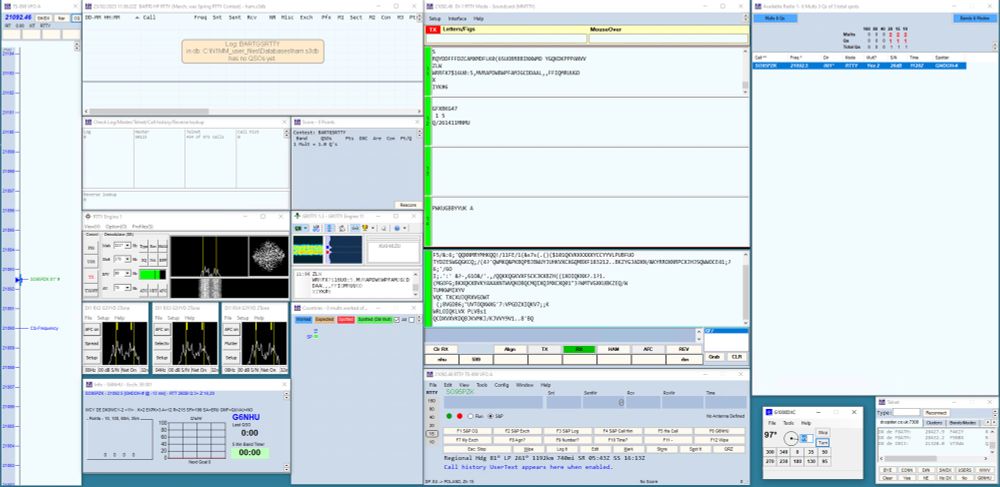Click the Log It button
Image resolution: width=1000 pixels, height=487 pixels.
pyautogui.click(x=562, y=449)
